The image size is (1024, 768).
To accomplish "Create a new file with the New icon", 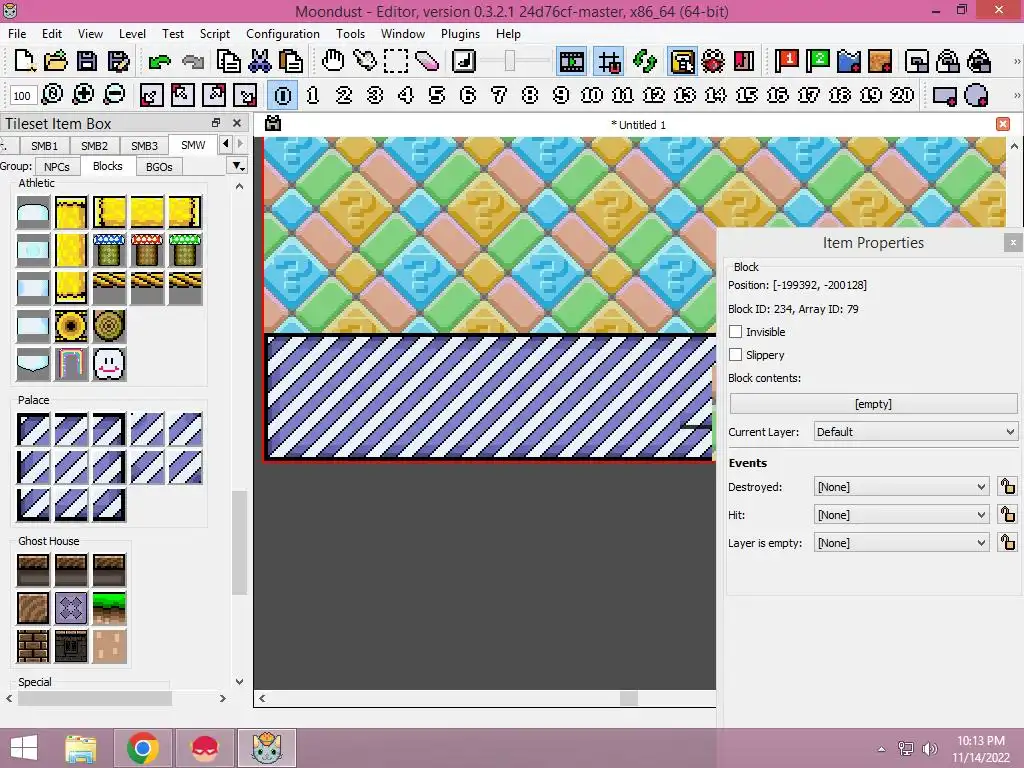I will [24, 61].
